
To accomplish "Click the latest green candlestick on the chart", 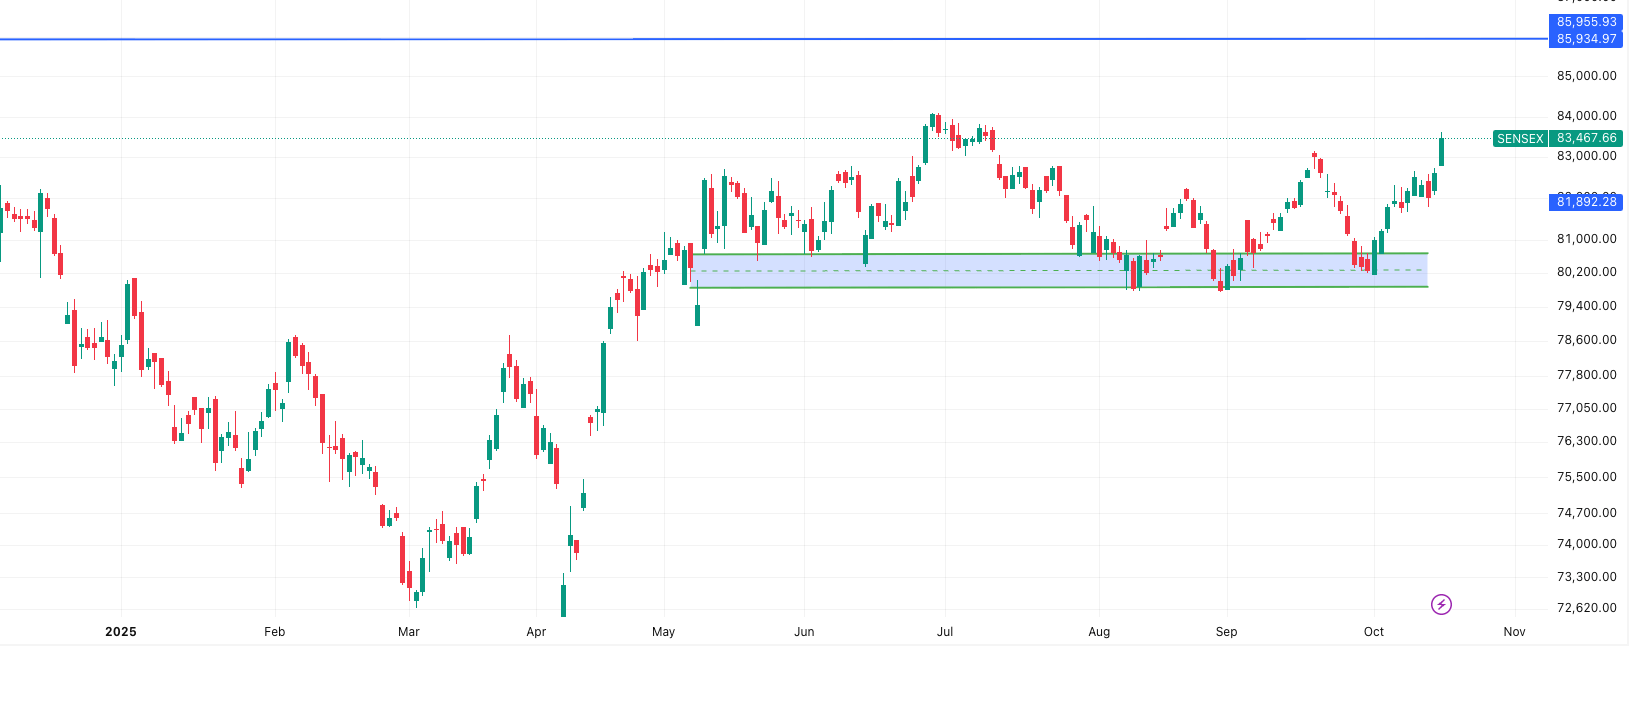I will [1441, 152].
